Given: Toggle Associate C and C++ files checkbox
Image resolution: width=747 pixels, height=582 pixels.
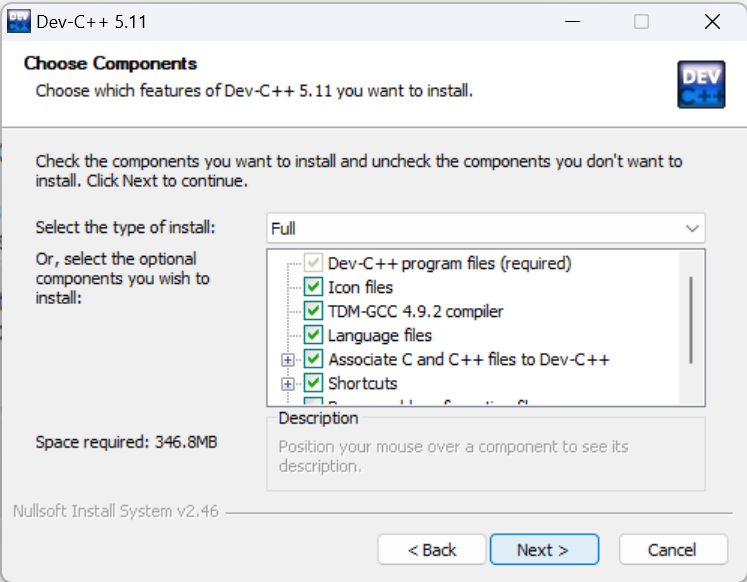Looking at the screenshot, I should coord(313,359).
